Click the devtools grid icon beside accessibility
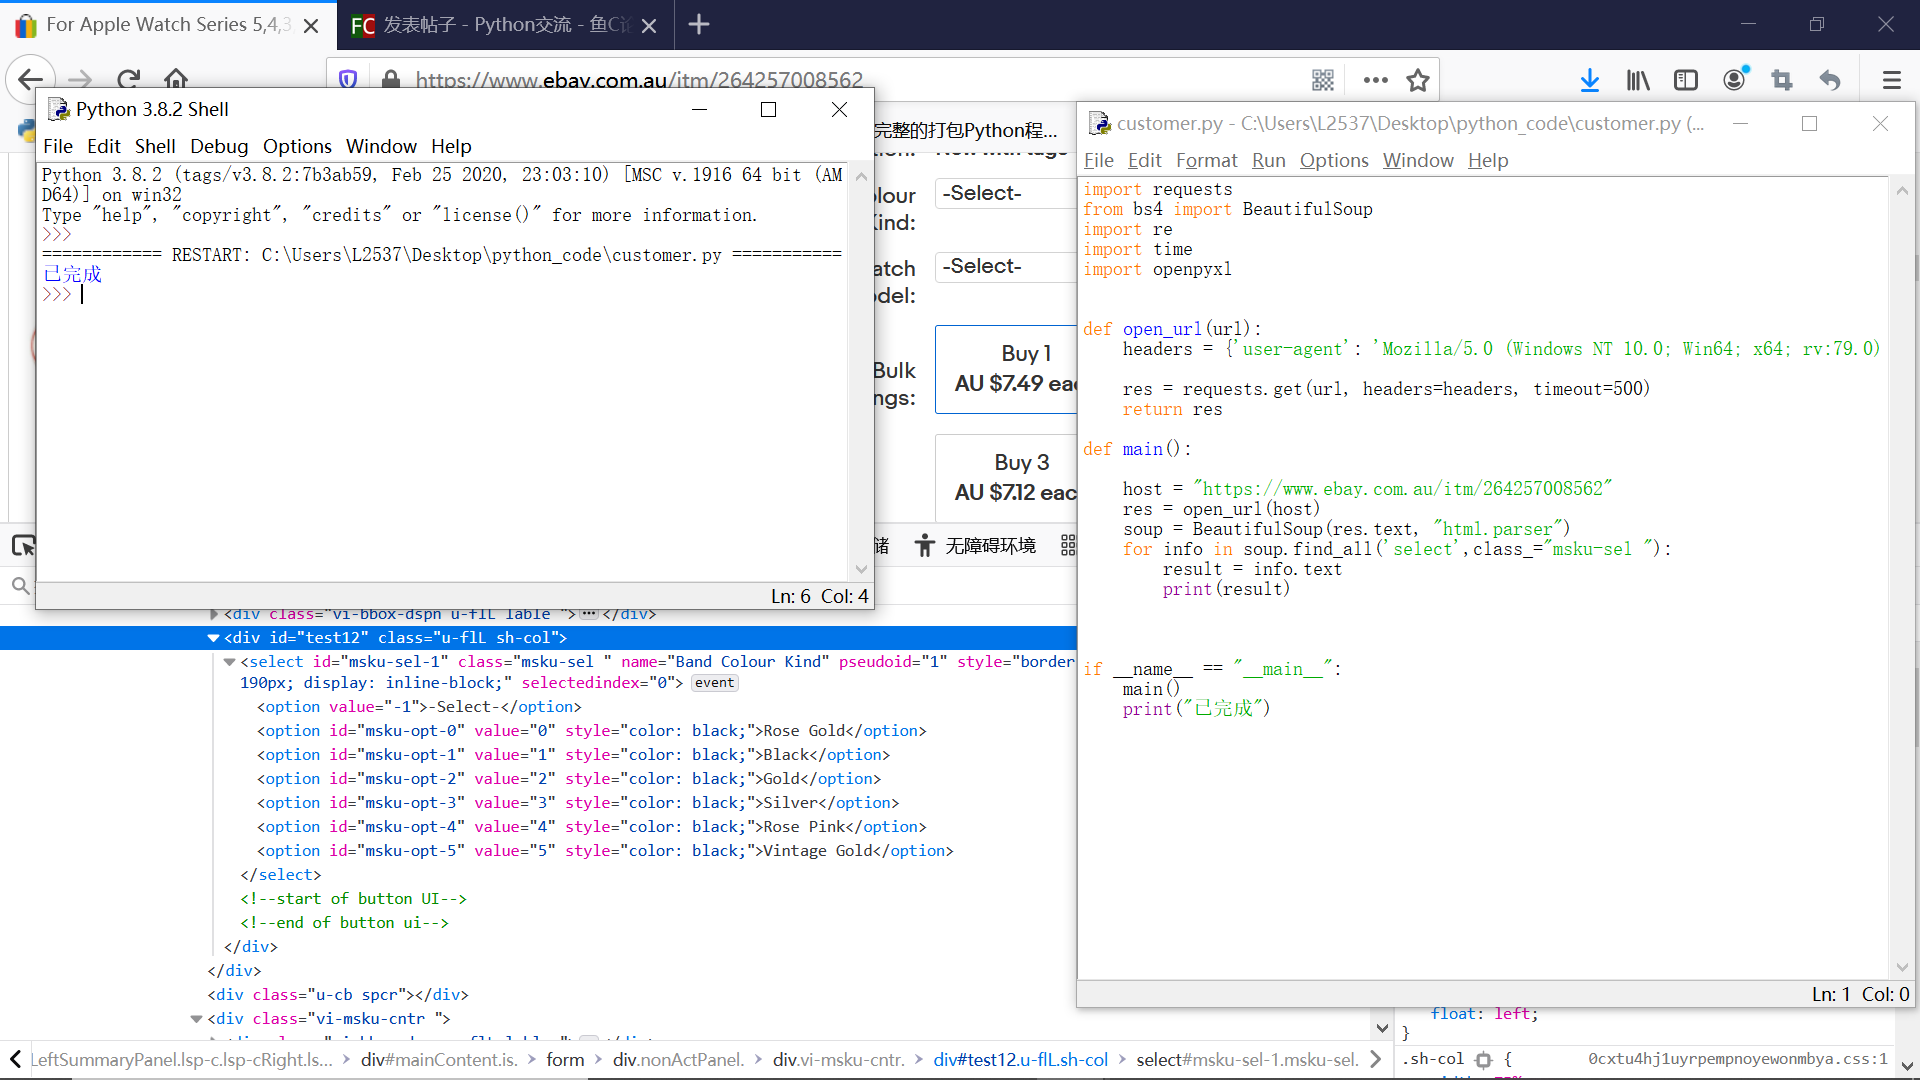 (x=1068, y=546)
